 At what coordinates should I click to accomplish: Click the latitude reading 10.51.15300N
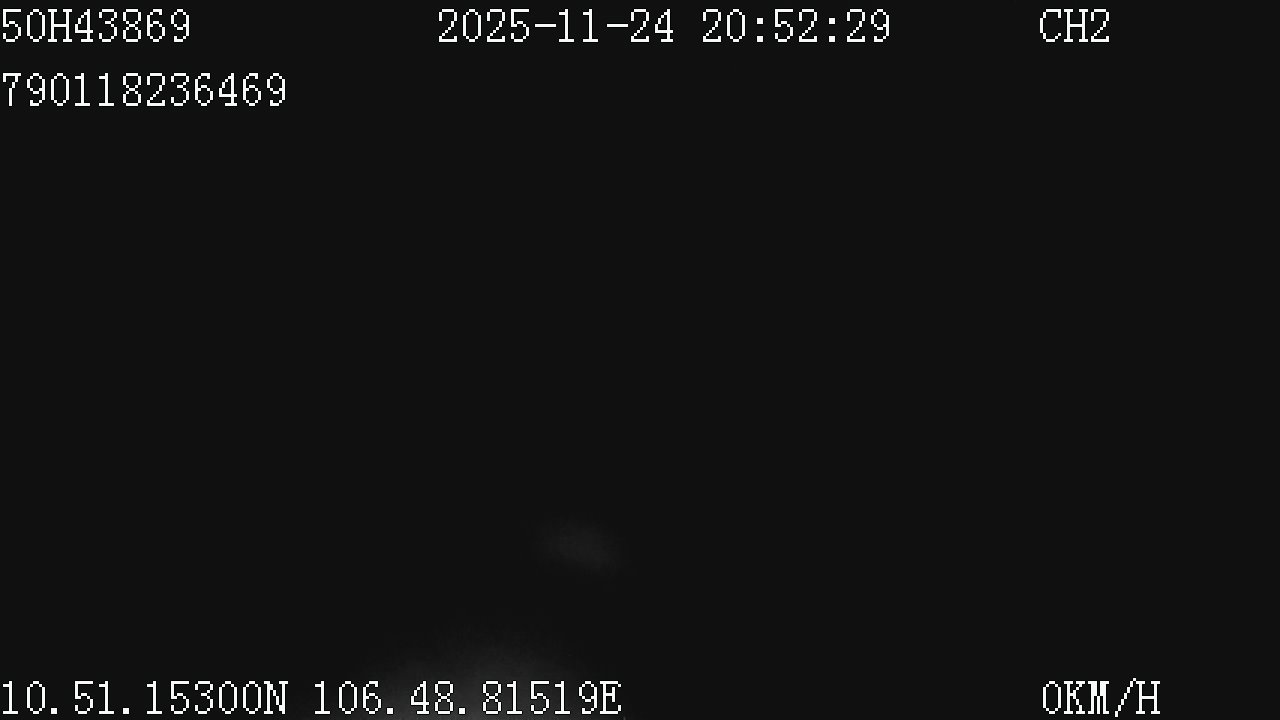click(144, 698)
